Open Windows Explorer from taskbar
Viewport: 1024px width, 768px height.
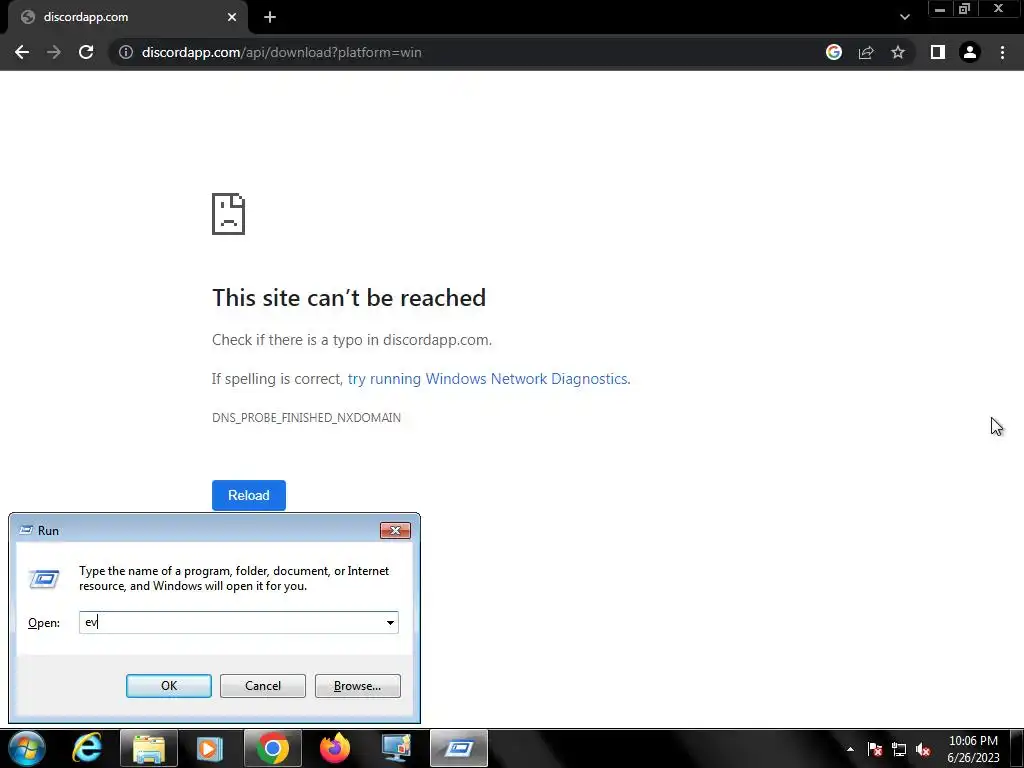pos(149,748)
